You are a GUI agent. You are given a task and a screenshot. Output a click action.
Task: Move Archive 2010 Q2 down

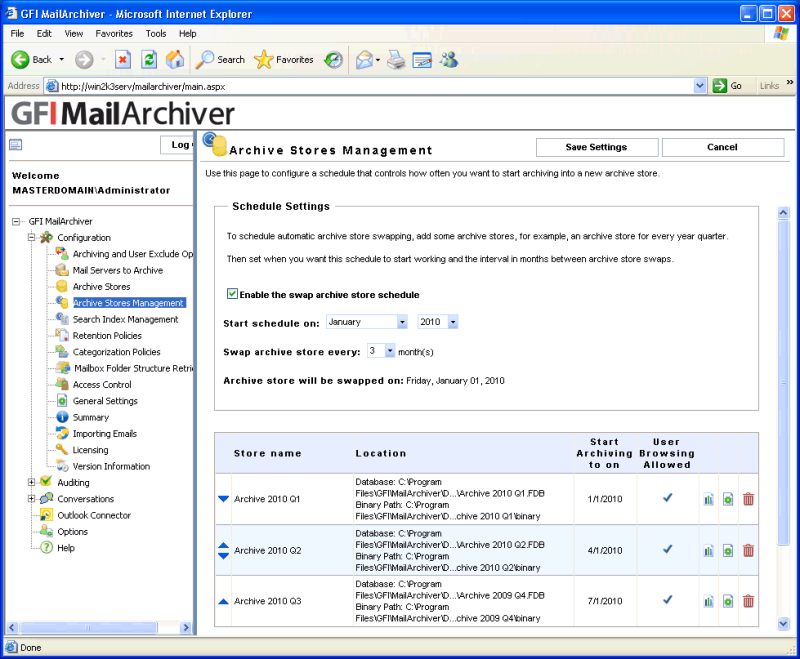[x=223, y=556]
